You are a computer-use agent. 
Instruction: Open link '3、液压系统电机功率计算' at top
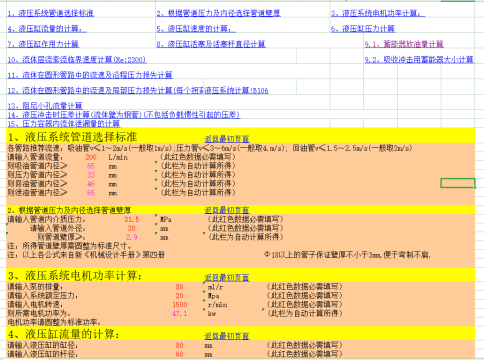378,13
